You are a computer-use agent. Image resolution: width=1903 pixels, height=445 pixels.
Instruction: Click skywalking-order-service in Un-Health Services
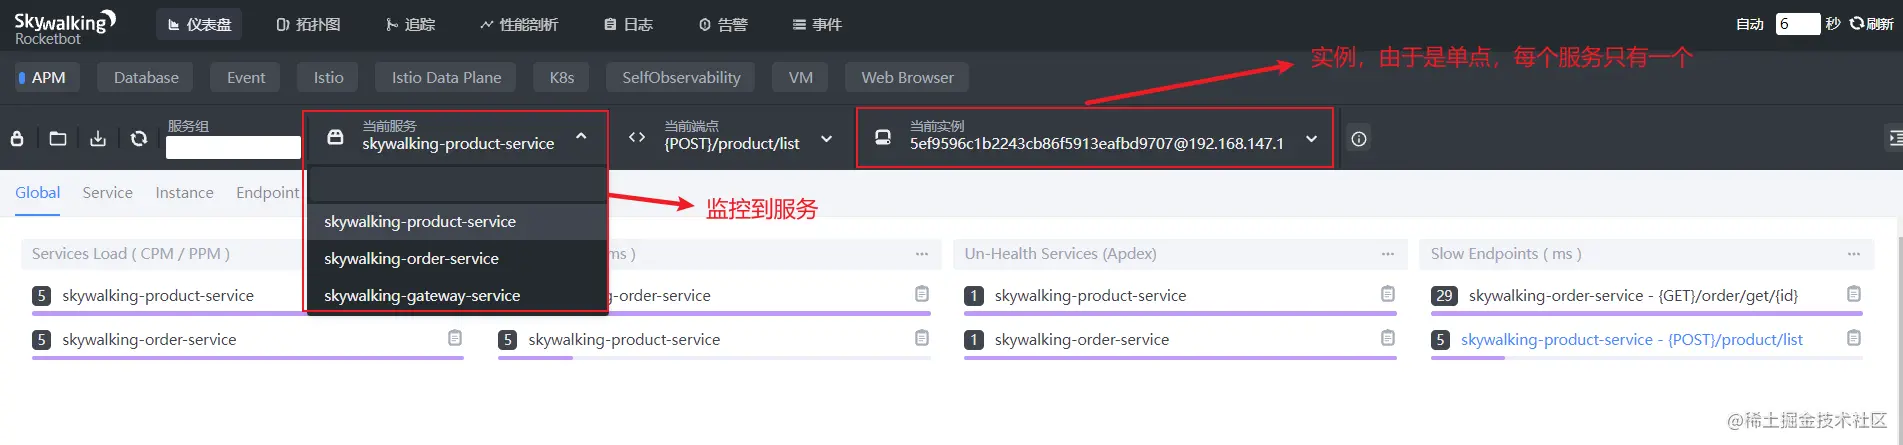tap(1082, 340)
